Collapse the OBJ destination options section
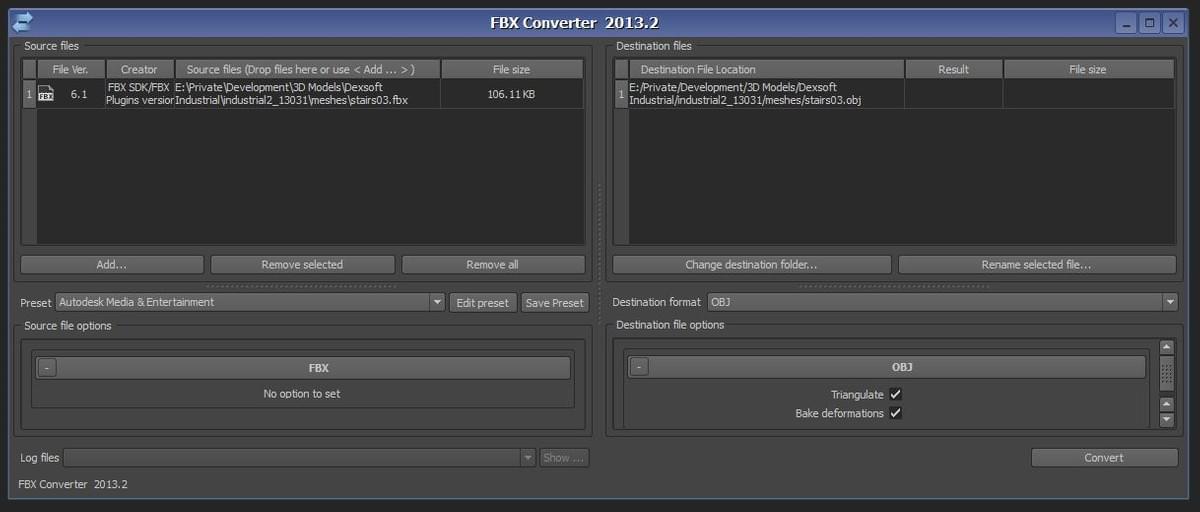The image size is (1200, 512). (x=640, y=367)
